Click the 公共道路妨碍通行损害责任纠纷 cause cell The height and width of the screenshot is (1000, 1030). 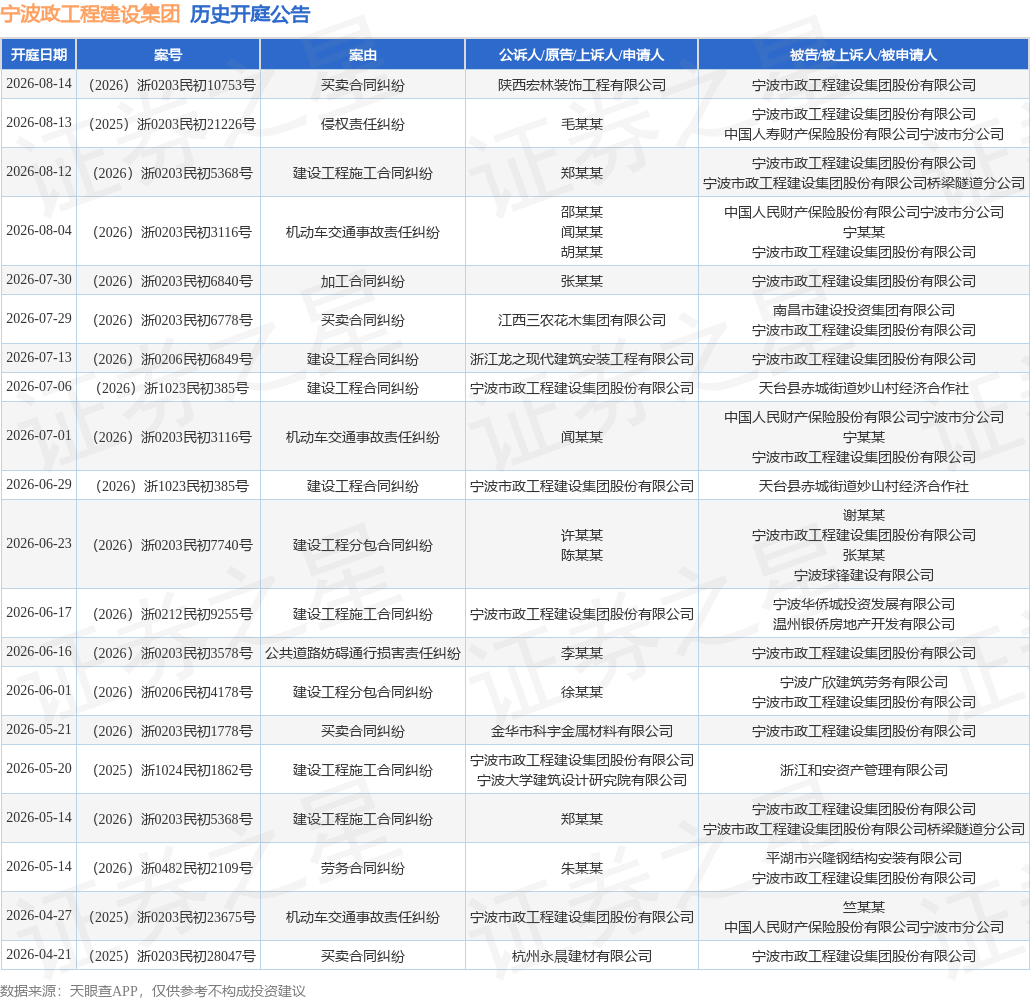click(x=363, y=653)
